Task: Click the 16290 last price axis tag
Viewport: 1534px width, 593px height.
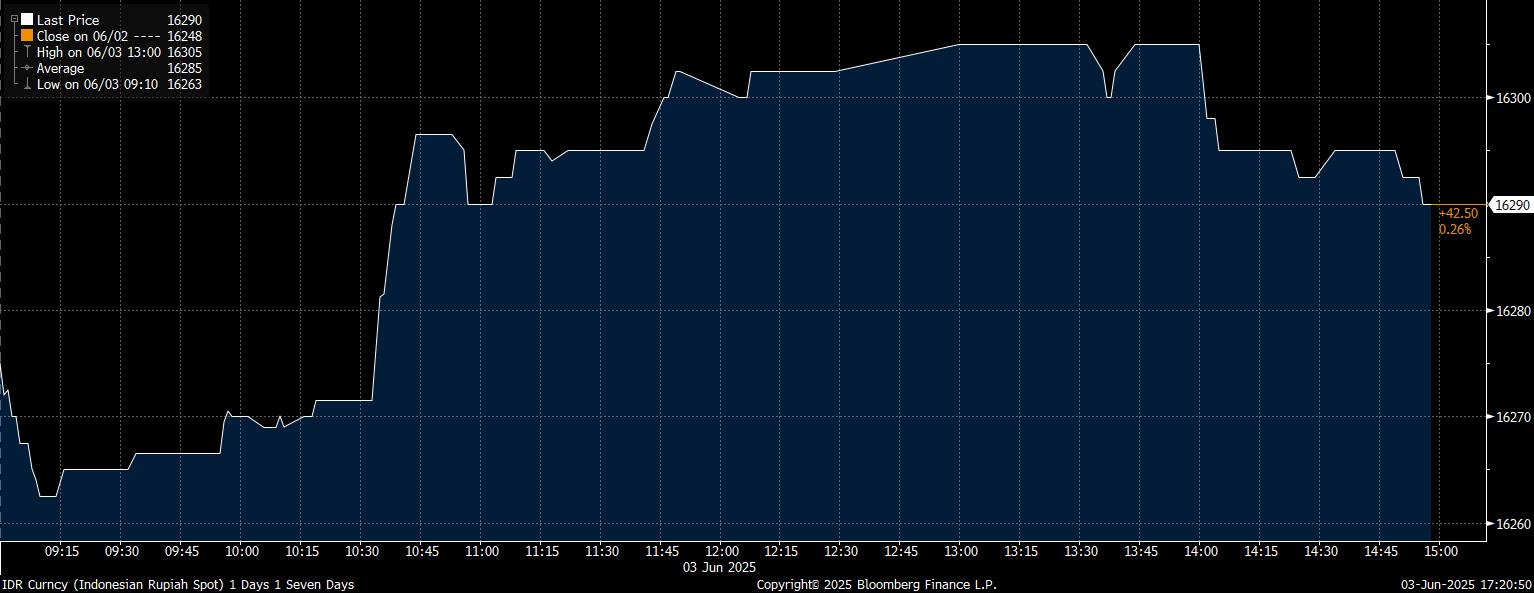Action: coord(1510,205)
